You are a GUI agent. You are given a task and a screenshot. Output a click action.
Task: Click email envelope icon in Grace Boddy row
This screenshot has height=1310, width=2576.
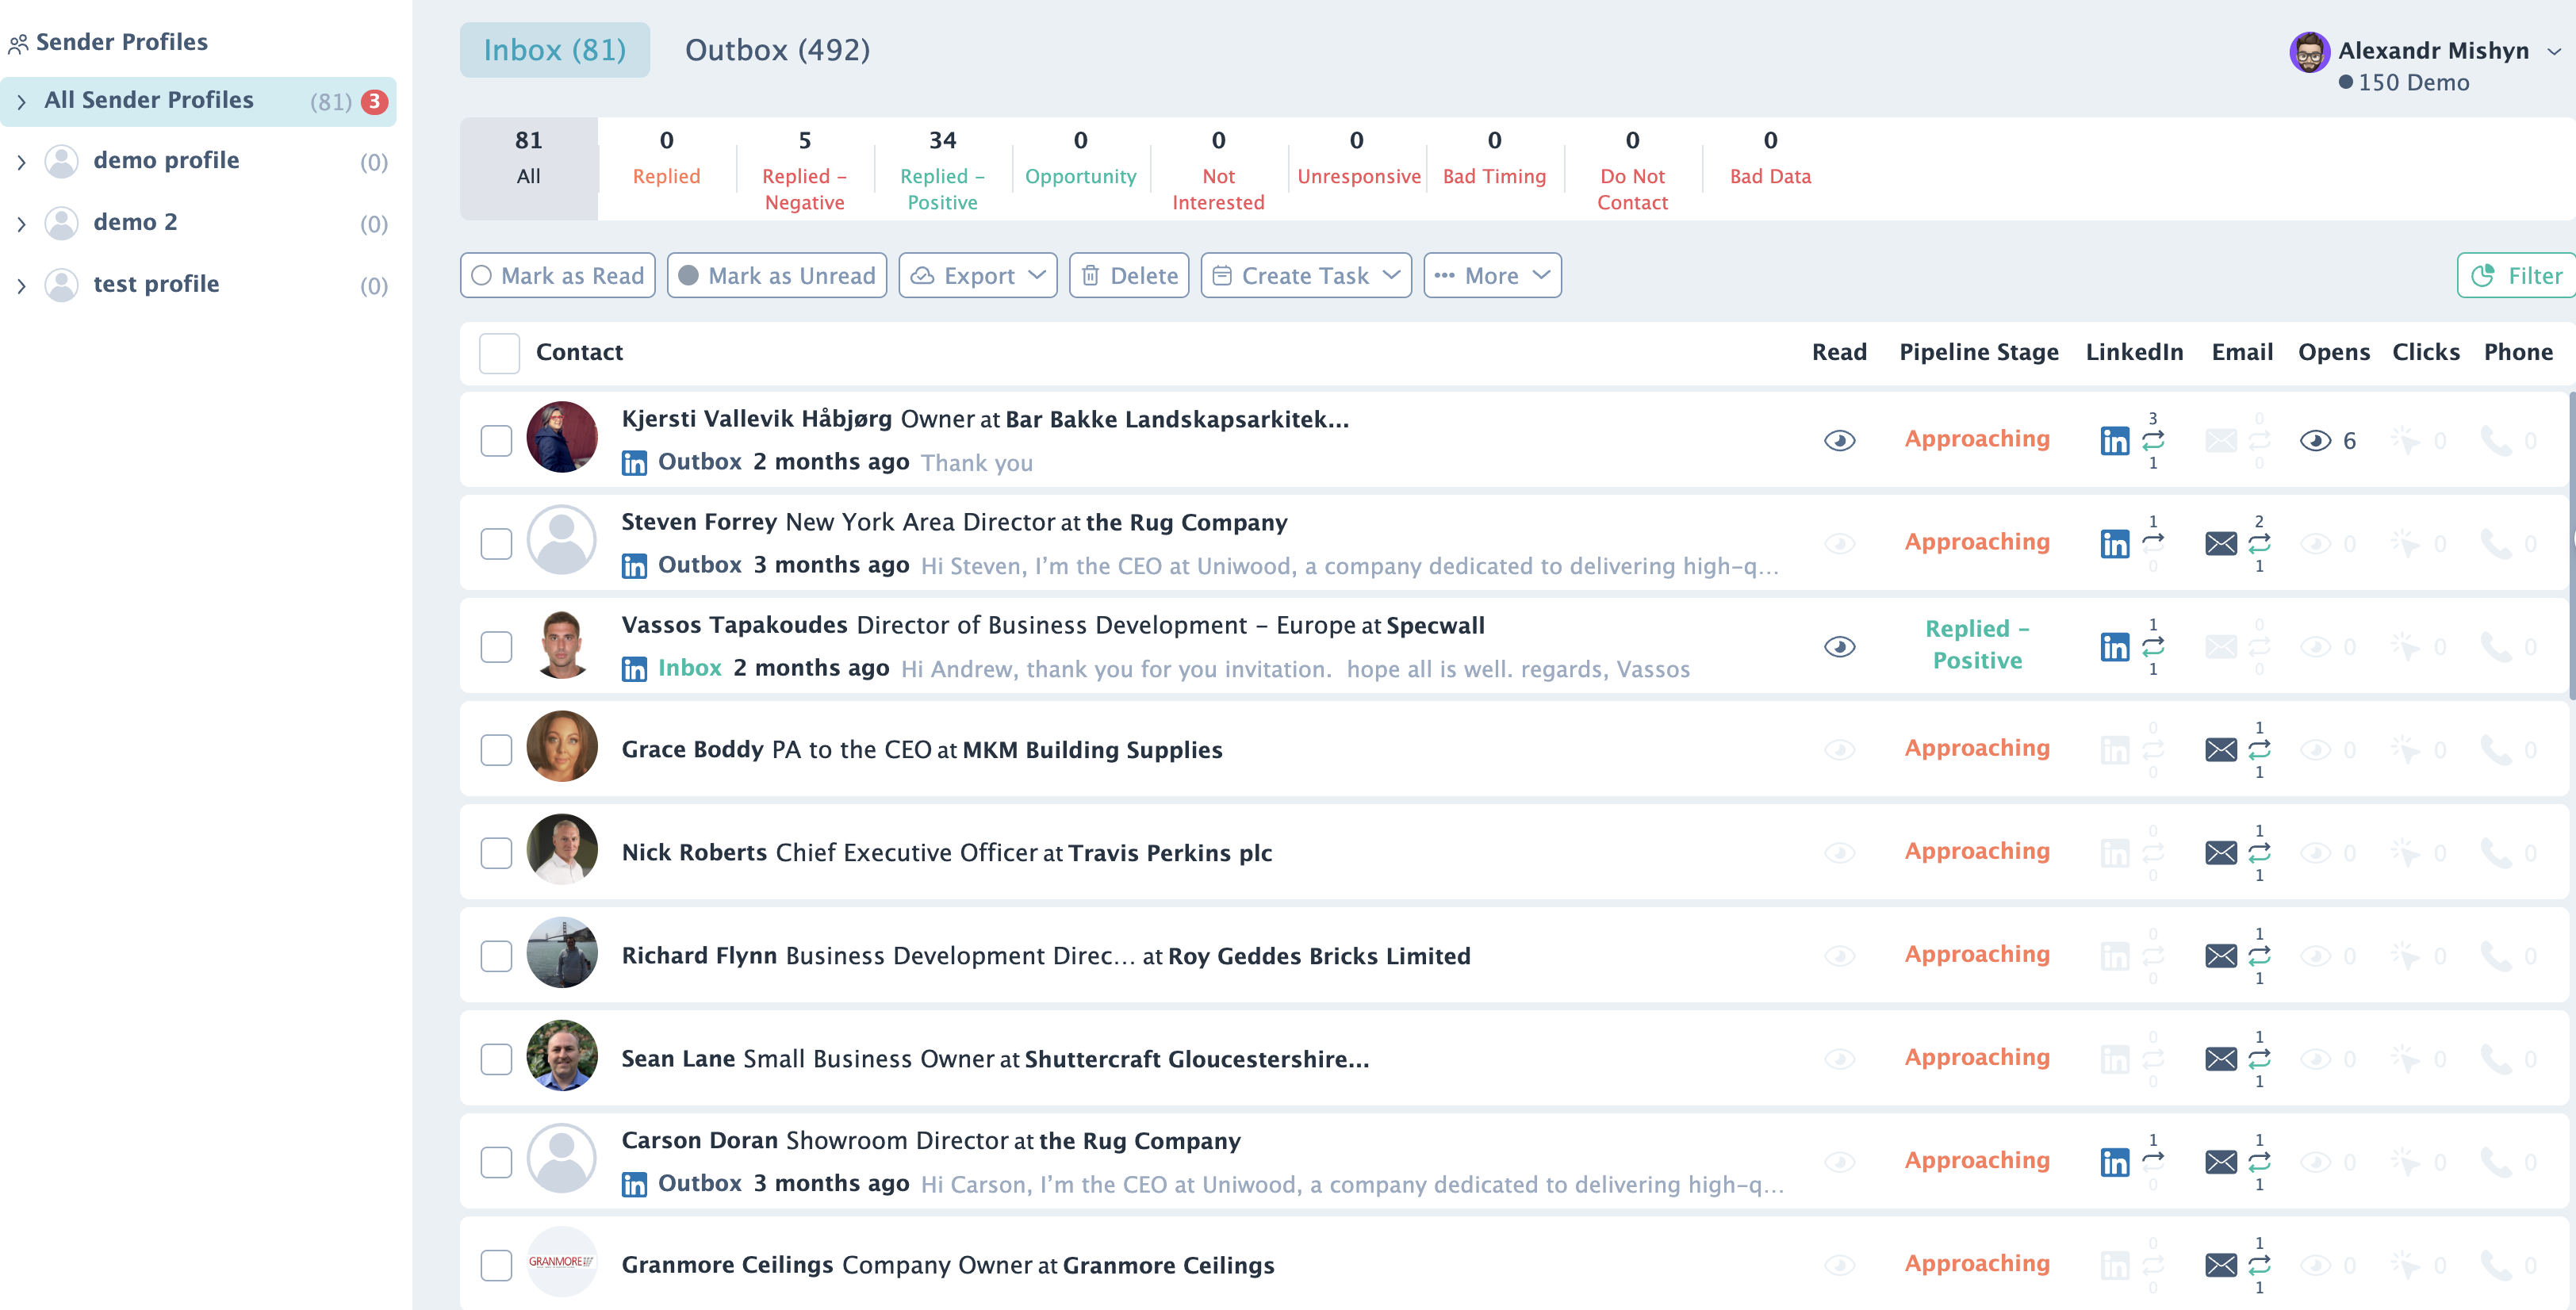coord(2220,750)
